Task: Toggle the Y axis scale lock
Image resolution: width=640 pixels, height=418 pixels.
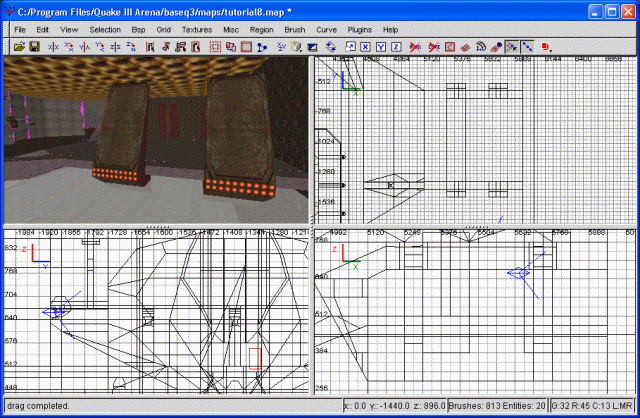Action: click(380, 47)
